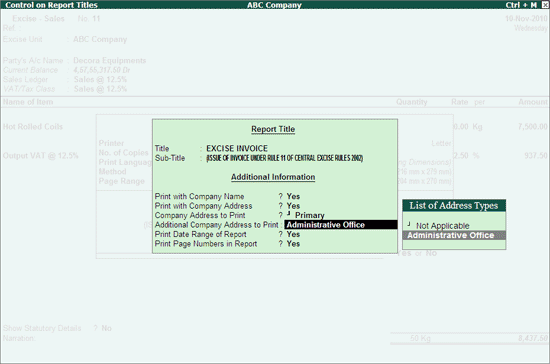Click the Sales Ledger value Sales @ 12.5%
Image resolution: width=550 pixels, height=364 pixels.
point(100,80)
